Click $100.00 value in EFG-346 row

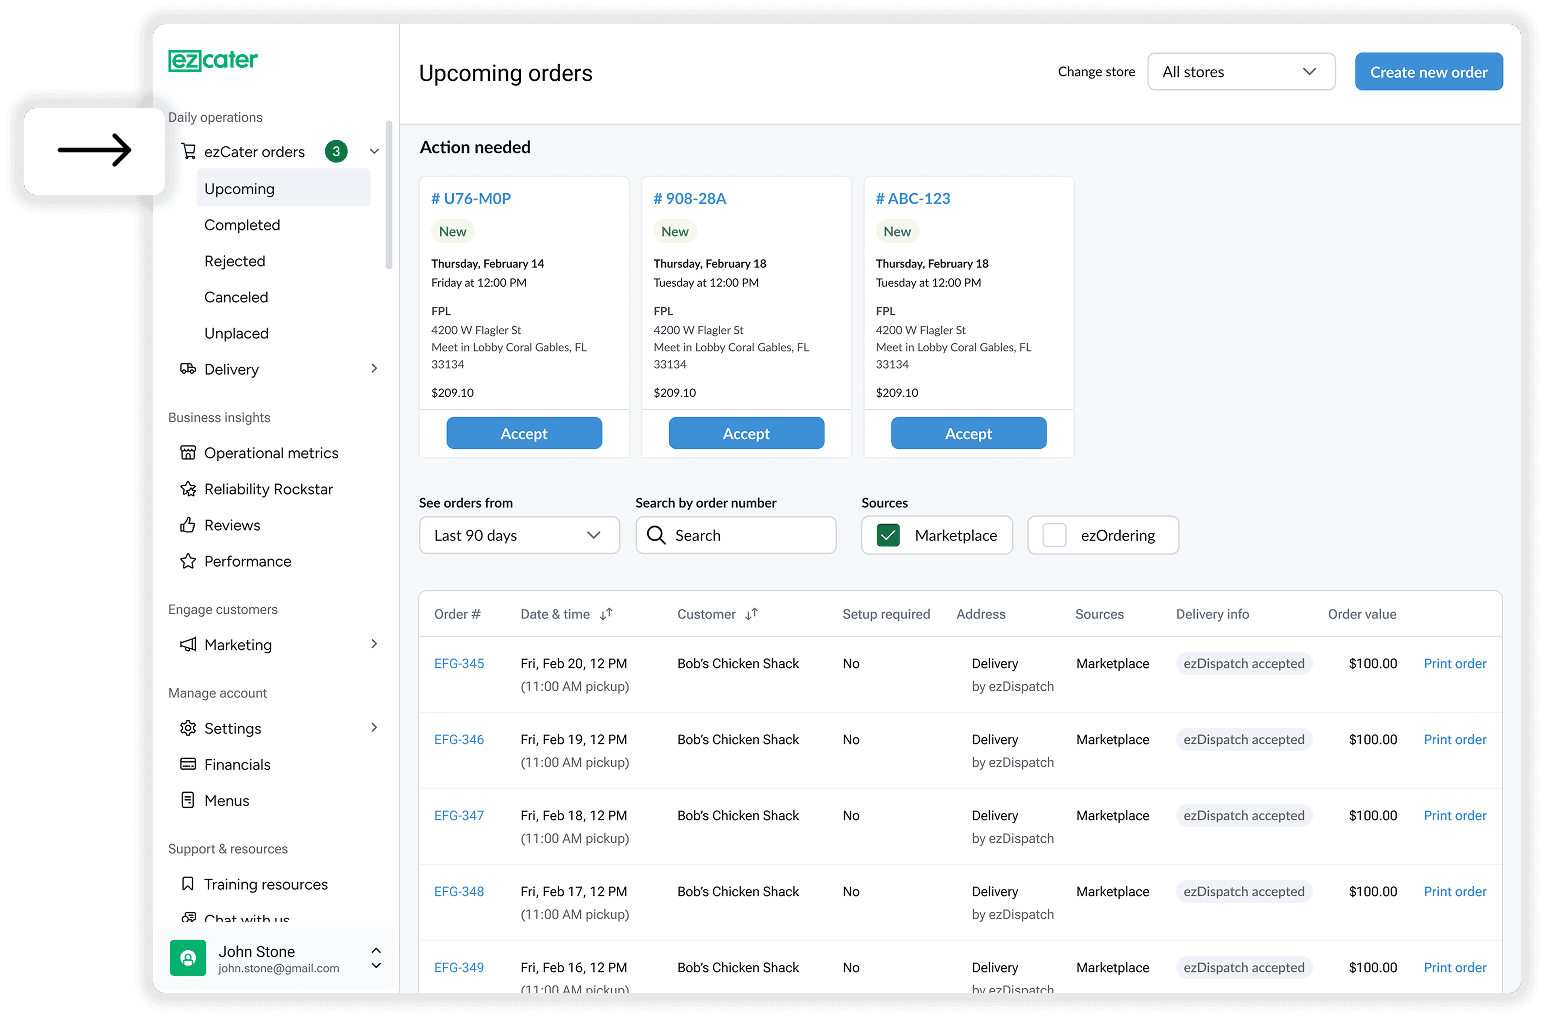(1373, 739)
